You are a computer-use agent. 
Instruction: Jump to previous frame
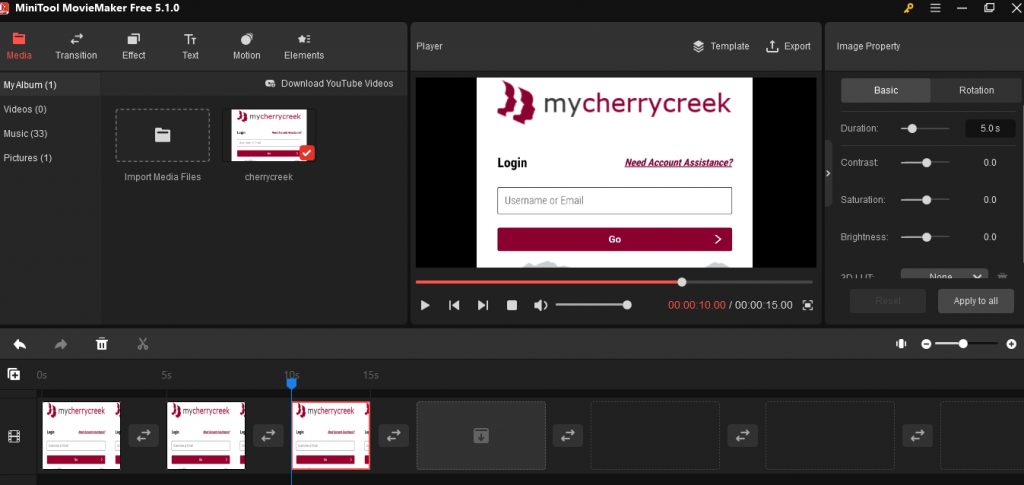[454, 305]
